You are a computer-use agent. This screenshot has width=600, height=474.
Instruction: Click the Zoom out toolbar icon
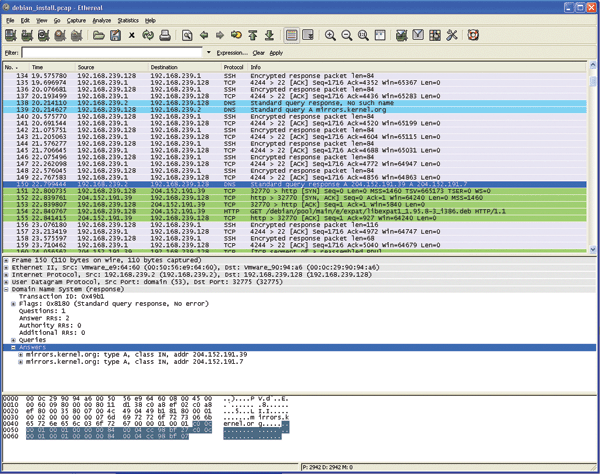[x=346, y=35]
